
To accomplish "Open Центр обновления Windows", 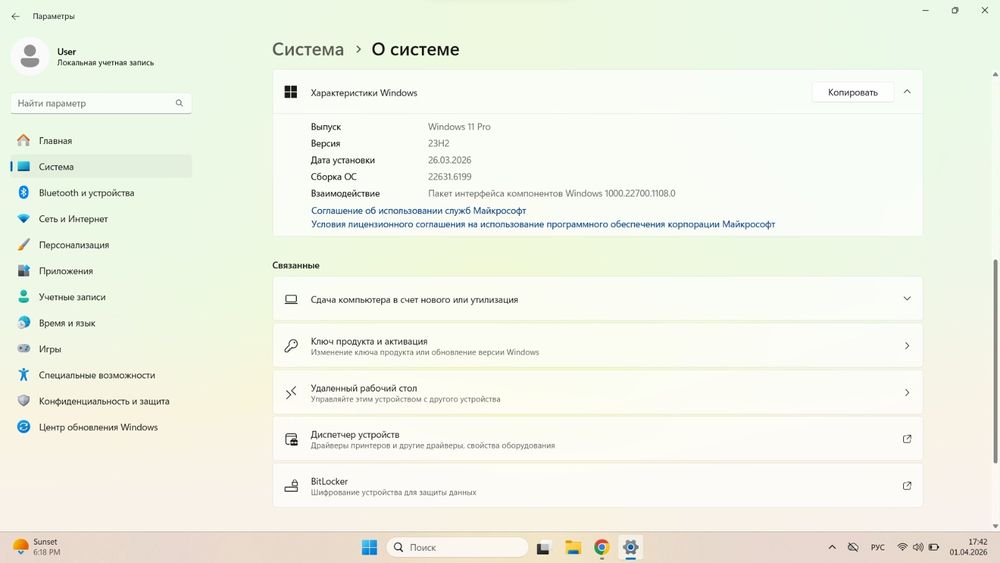I will 101,427.
